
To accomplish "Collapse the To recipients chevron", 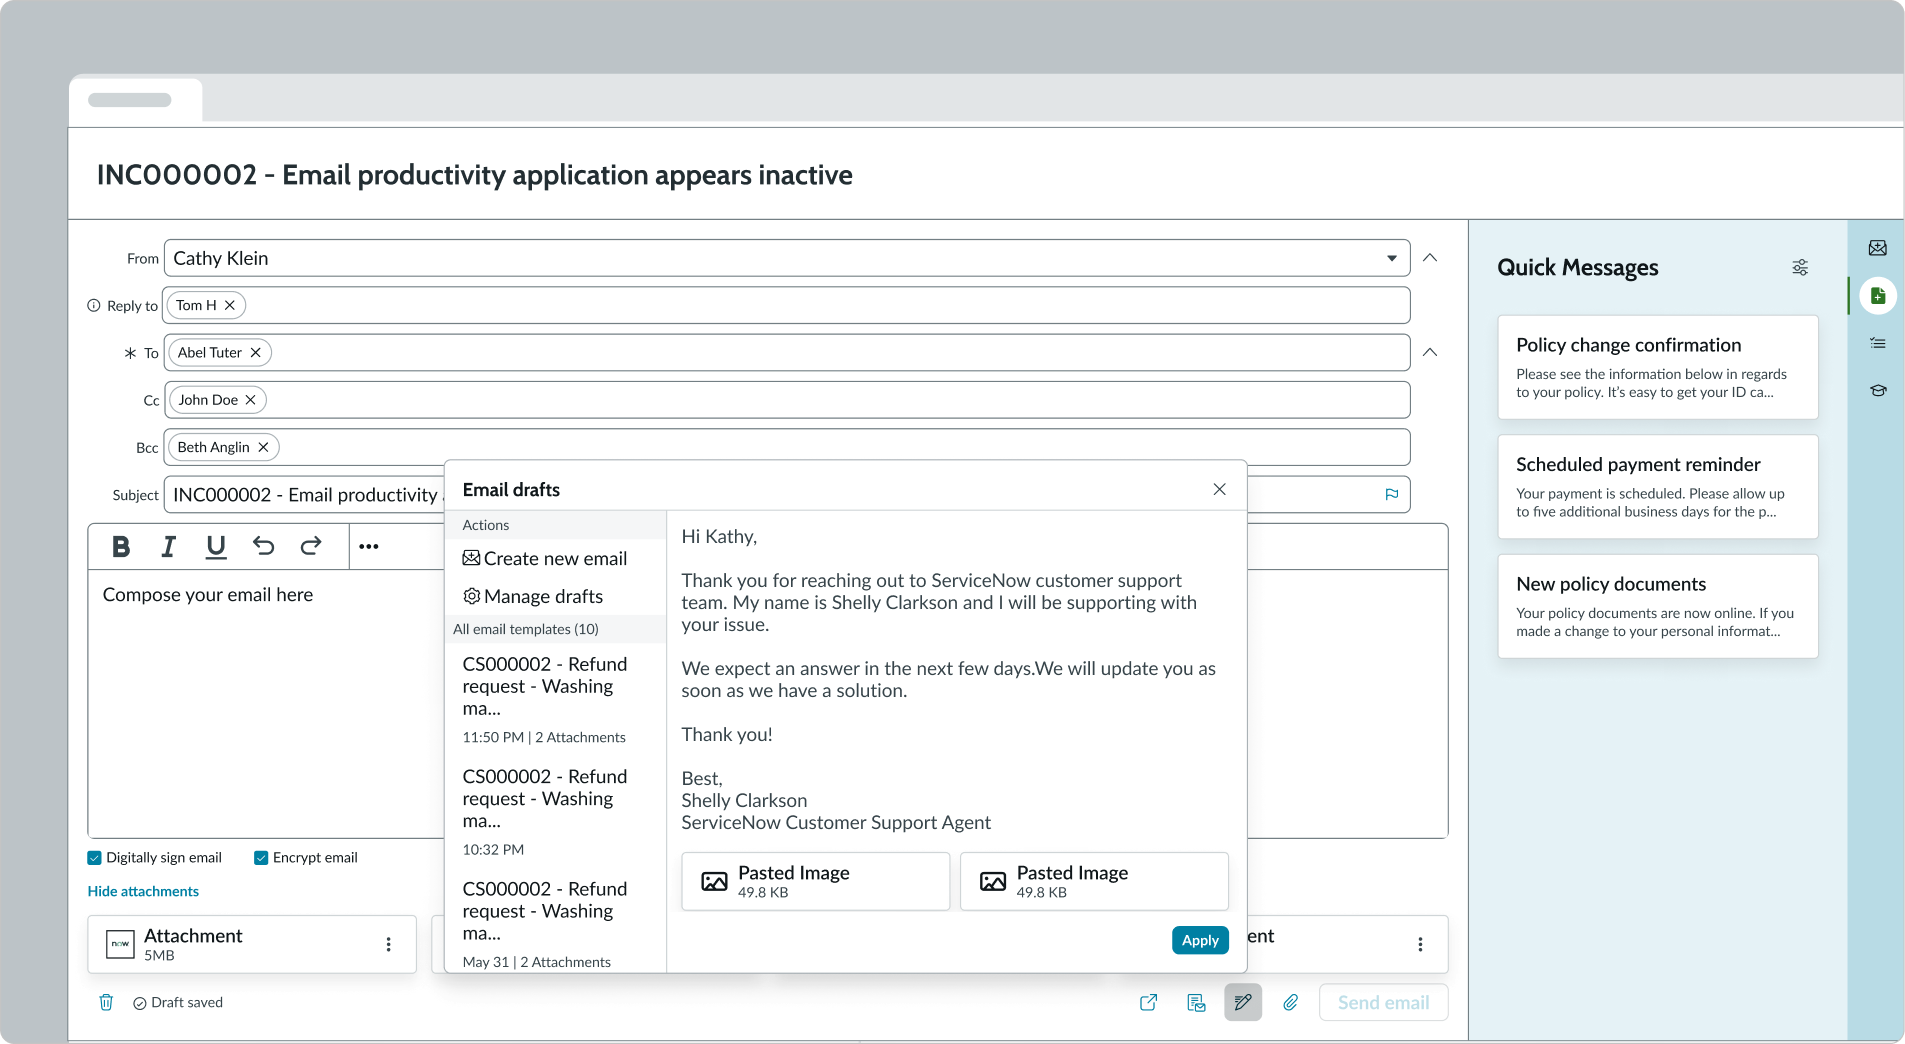I will coord(1430,352).
